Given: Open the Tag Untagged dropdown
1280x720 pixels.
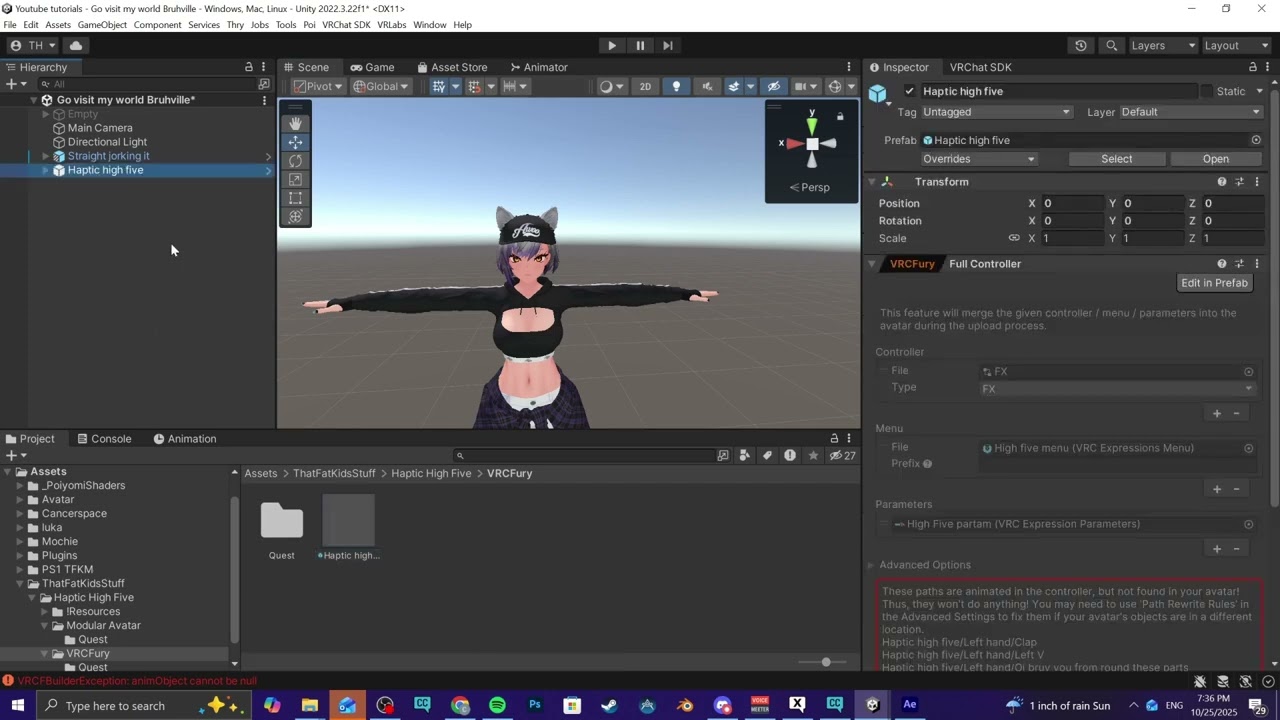Looking at the screenshot, I should click(996, 112).
